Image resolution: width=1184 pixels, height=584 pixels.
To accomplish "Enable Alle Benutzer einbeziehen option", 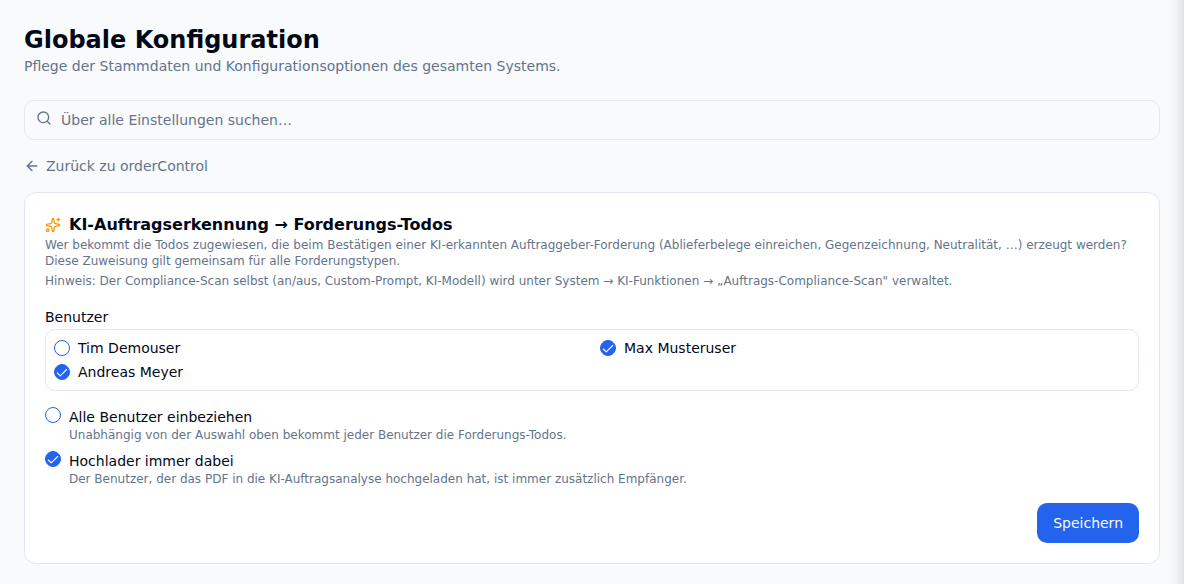I will [53, 416].
